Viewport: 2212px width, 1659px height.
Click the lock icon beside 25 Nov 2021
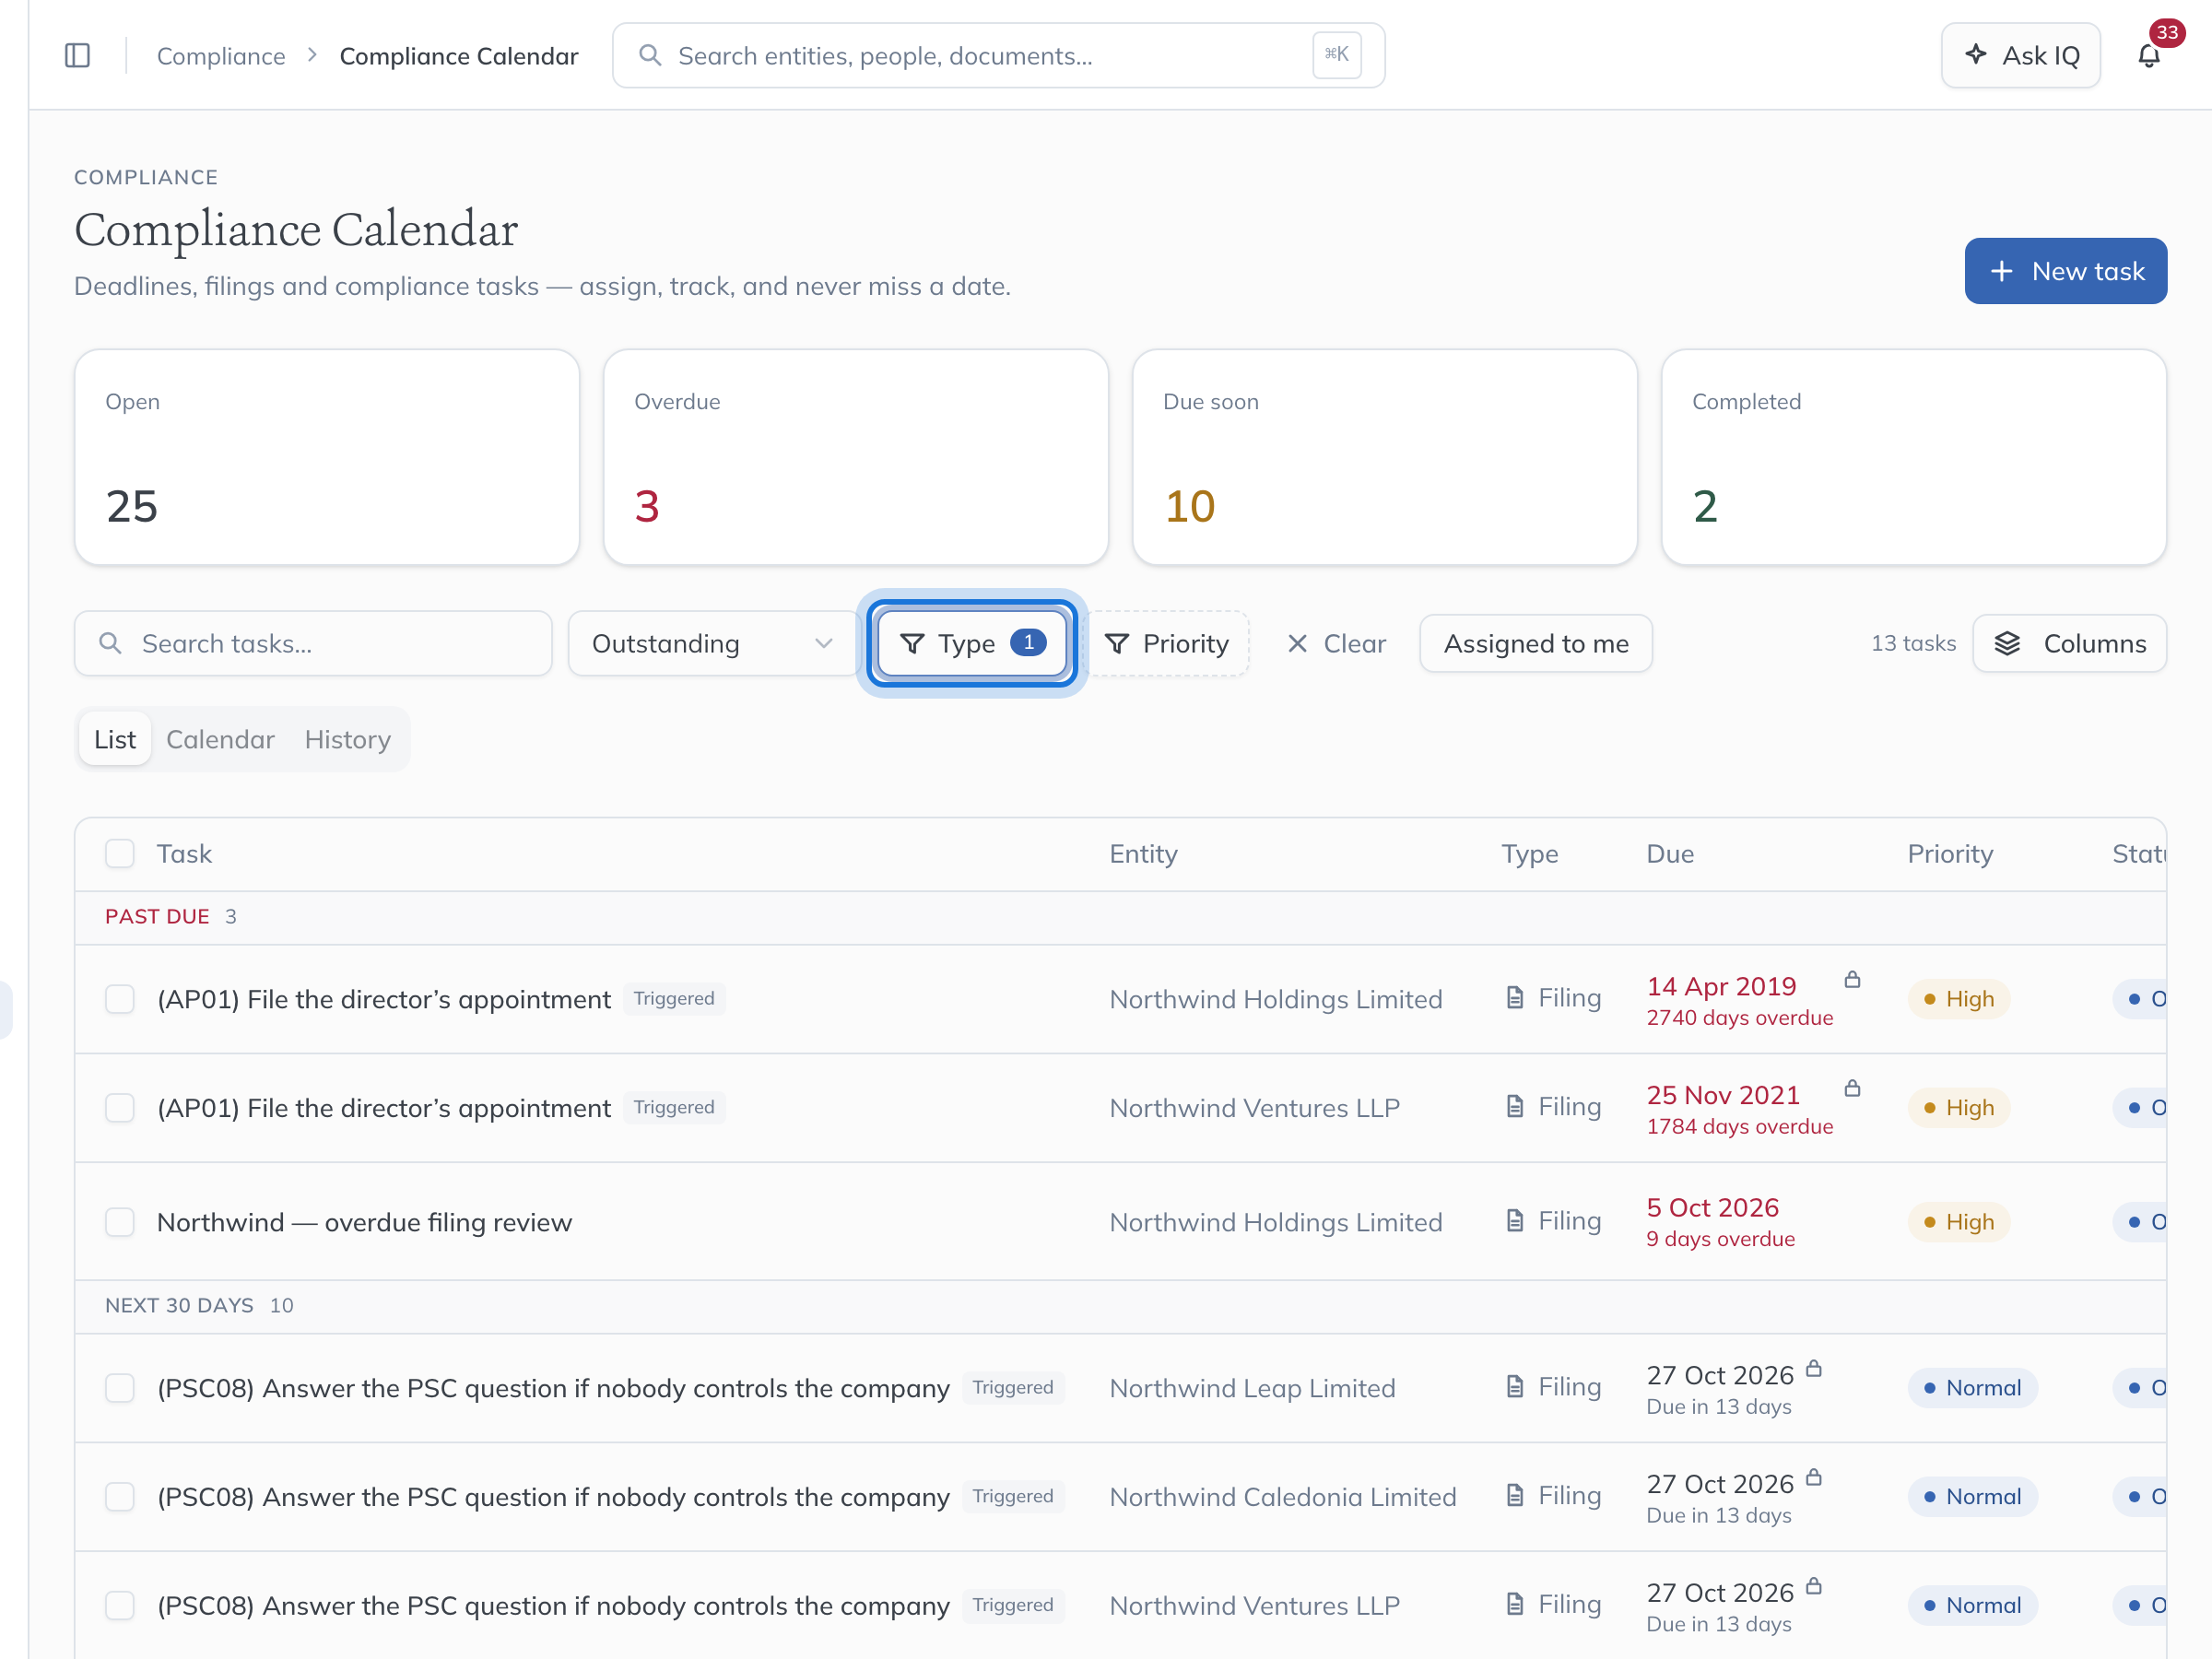click(x=1852, y=1089)
